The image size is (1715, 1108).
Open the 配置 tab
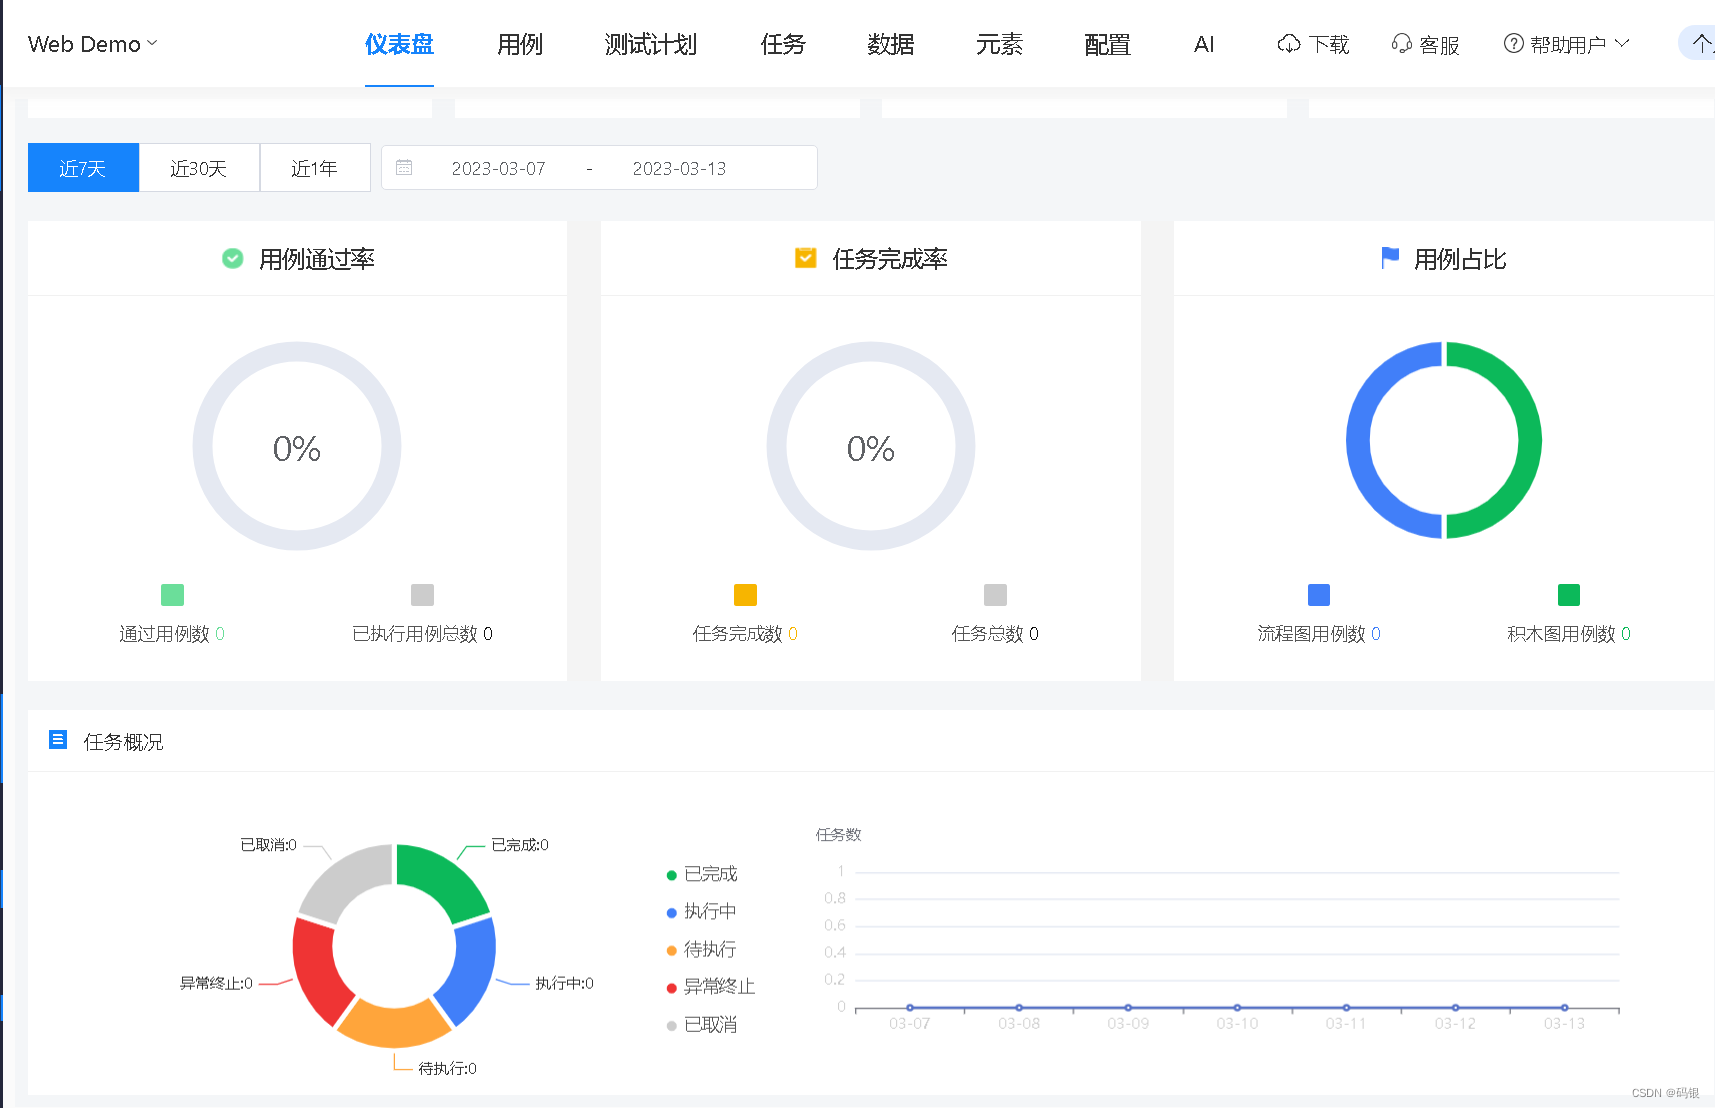1107,44
